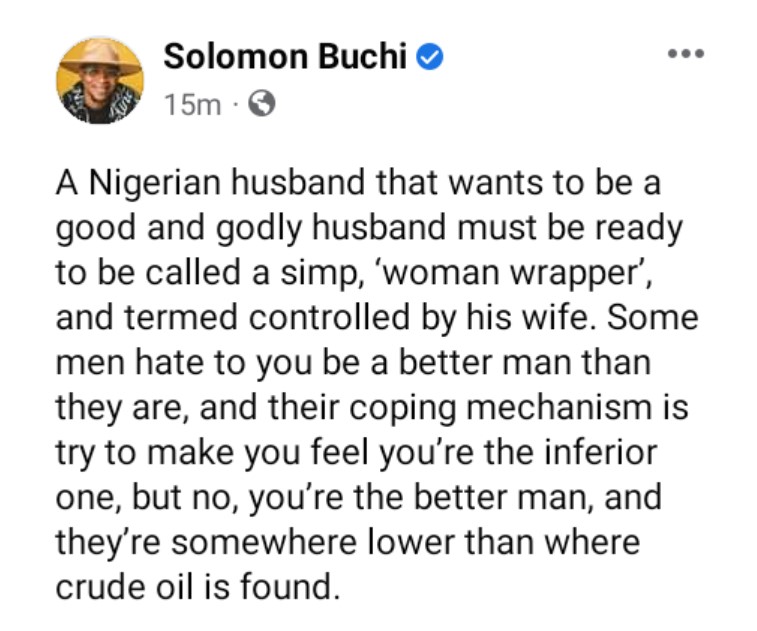The image size is (757, 631).
Task: Click the words "make you feel"
Action: tap(241, 452)
